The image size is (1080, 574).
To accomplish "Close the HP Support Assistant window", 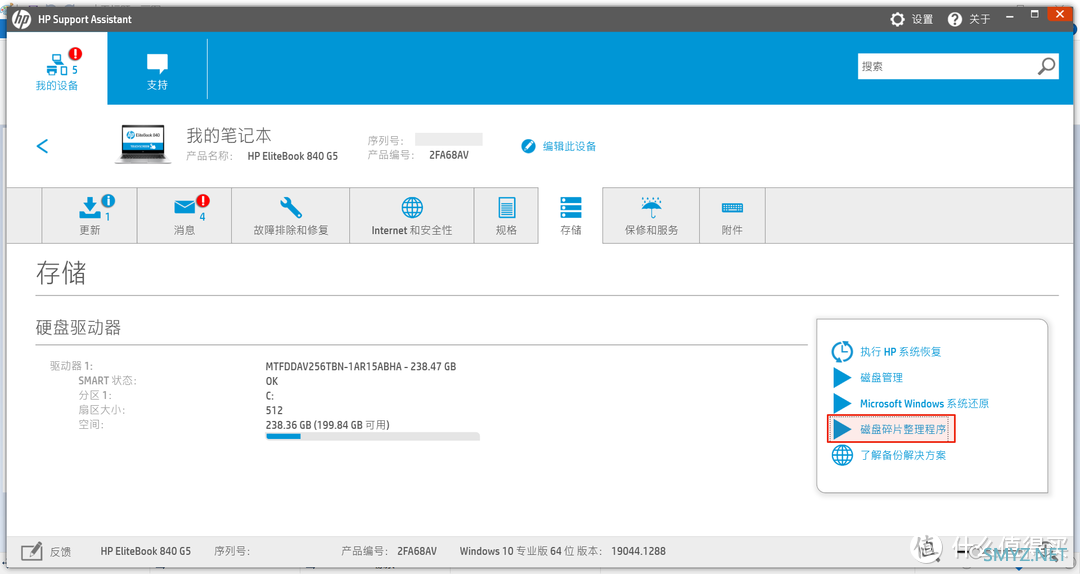I will click(x=1059, y=14).
